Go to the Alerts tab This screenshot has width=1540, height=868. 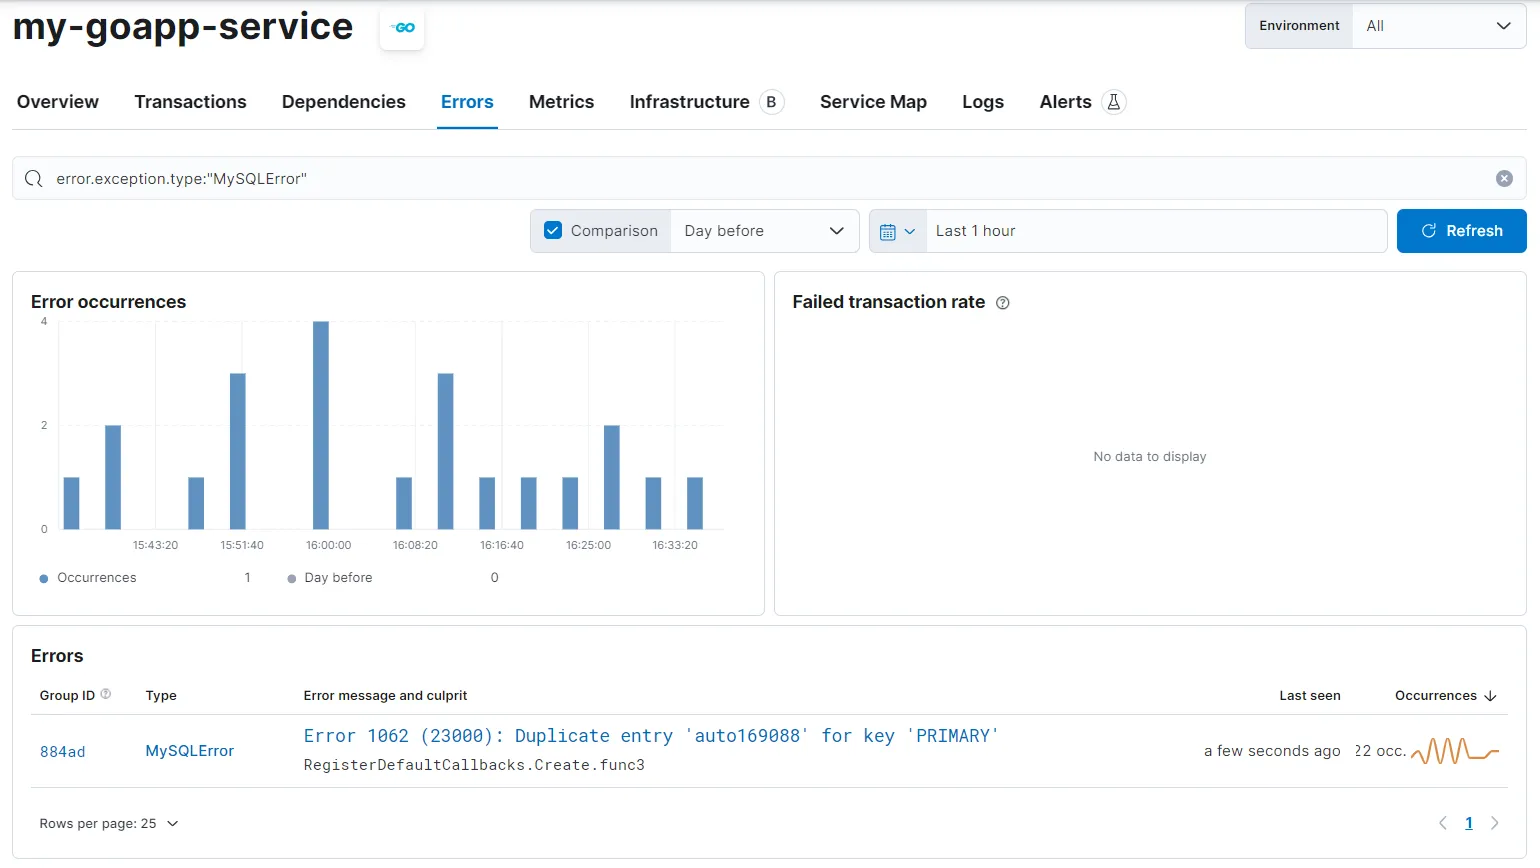coord(1065,102)
